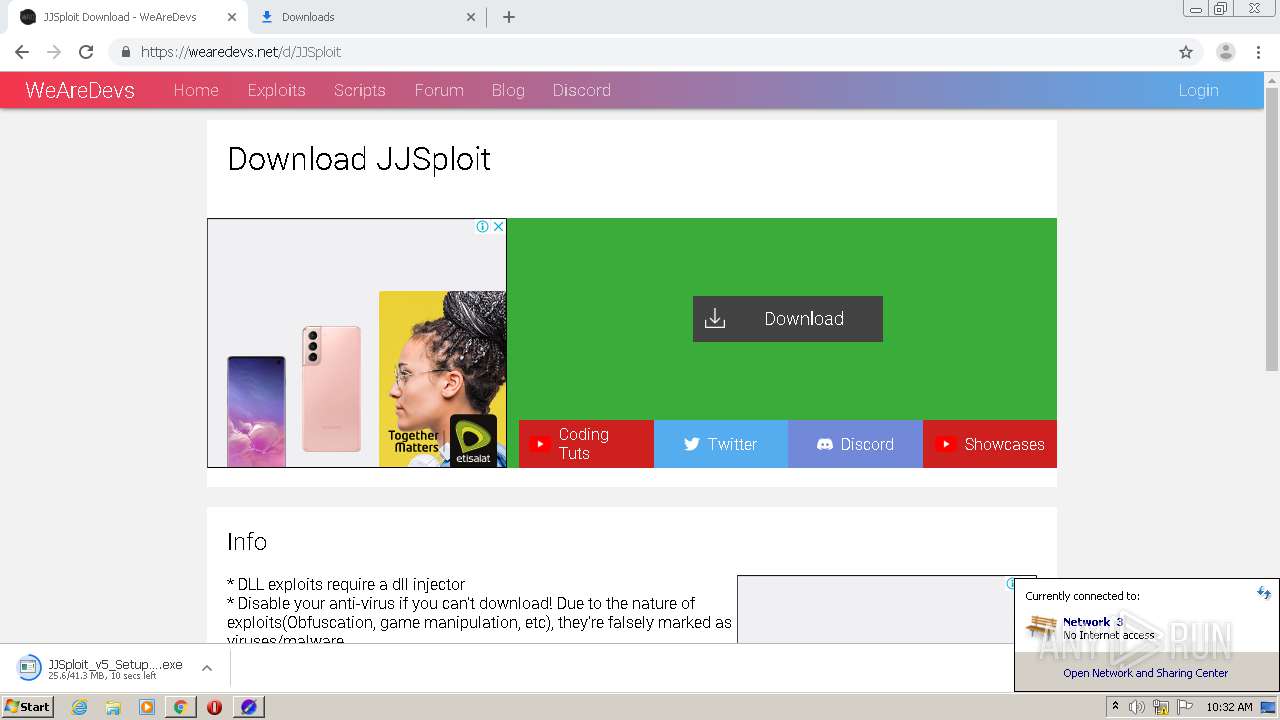Close the Downloads tab
The width and height of the screenshot is (1280, 720).
tap(472, 17)
